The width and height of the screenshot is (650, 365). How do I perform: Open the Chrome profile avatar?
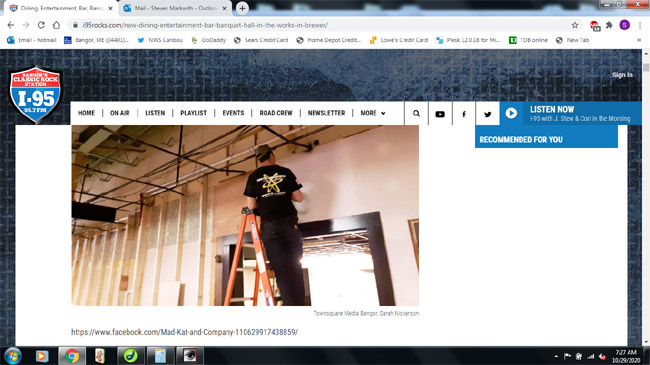(624, 25)
